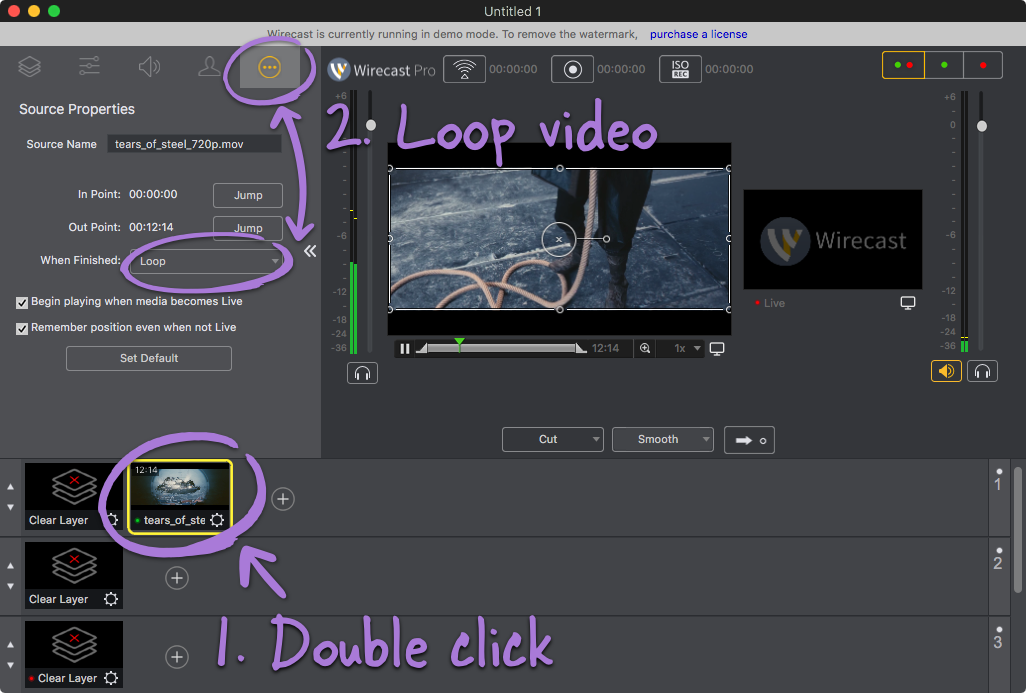Pause the preview video playback

pos(404,348)
